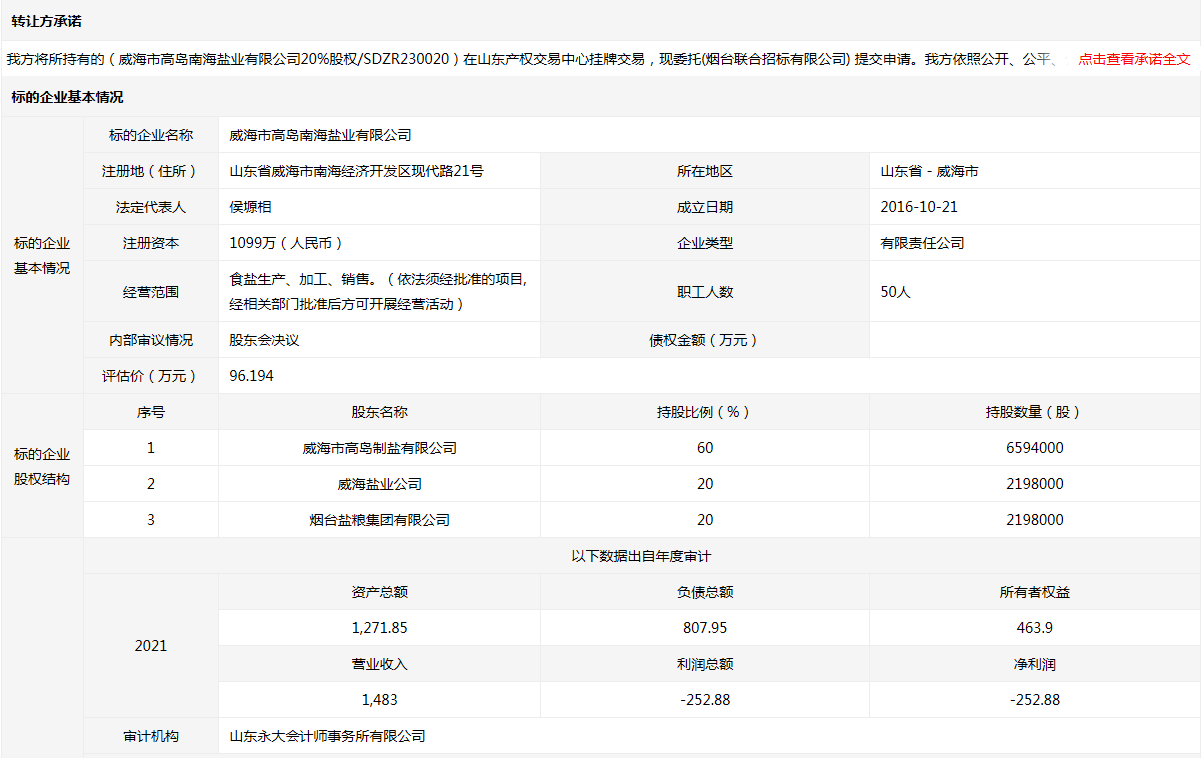Viewport: 1202px width, 758px height.
Task: Select shareholder 烟台盐粮集团有限公司
Action: tap(379, 520)
